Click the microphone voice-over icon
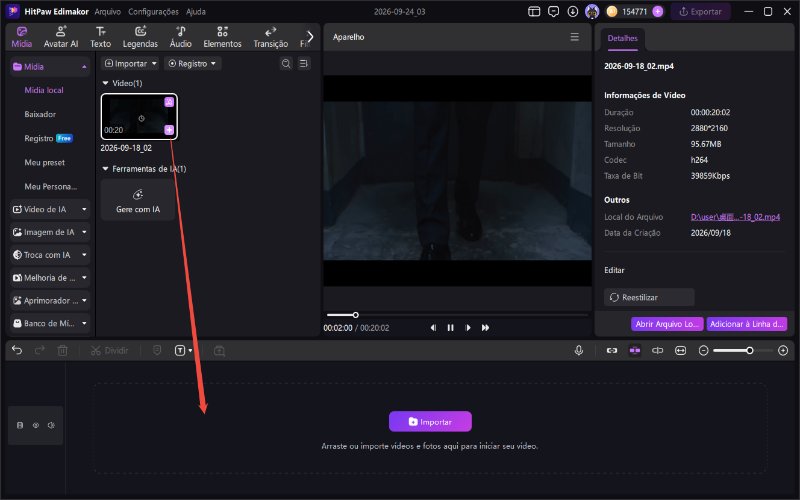Viewport: 800px width, 500px height. pyautogui.click(x=579, y=351)
